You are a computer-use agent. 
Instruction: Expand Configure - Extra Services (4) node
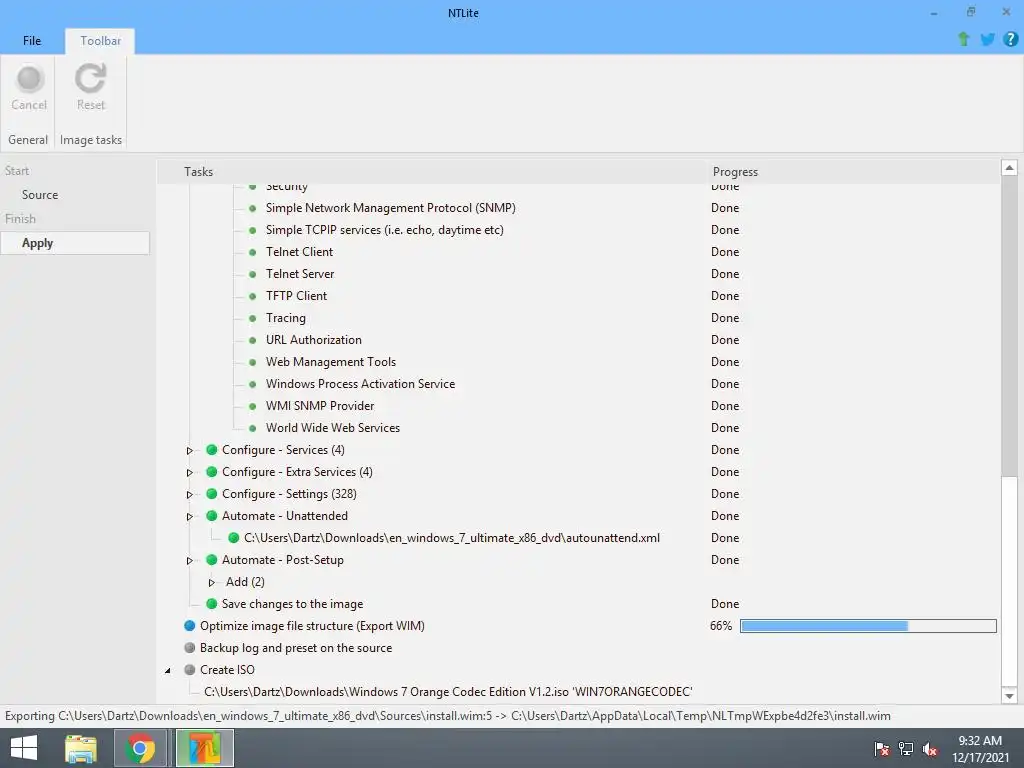tap(189, 472)
